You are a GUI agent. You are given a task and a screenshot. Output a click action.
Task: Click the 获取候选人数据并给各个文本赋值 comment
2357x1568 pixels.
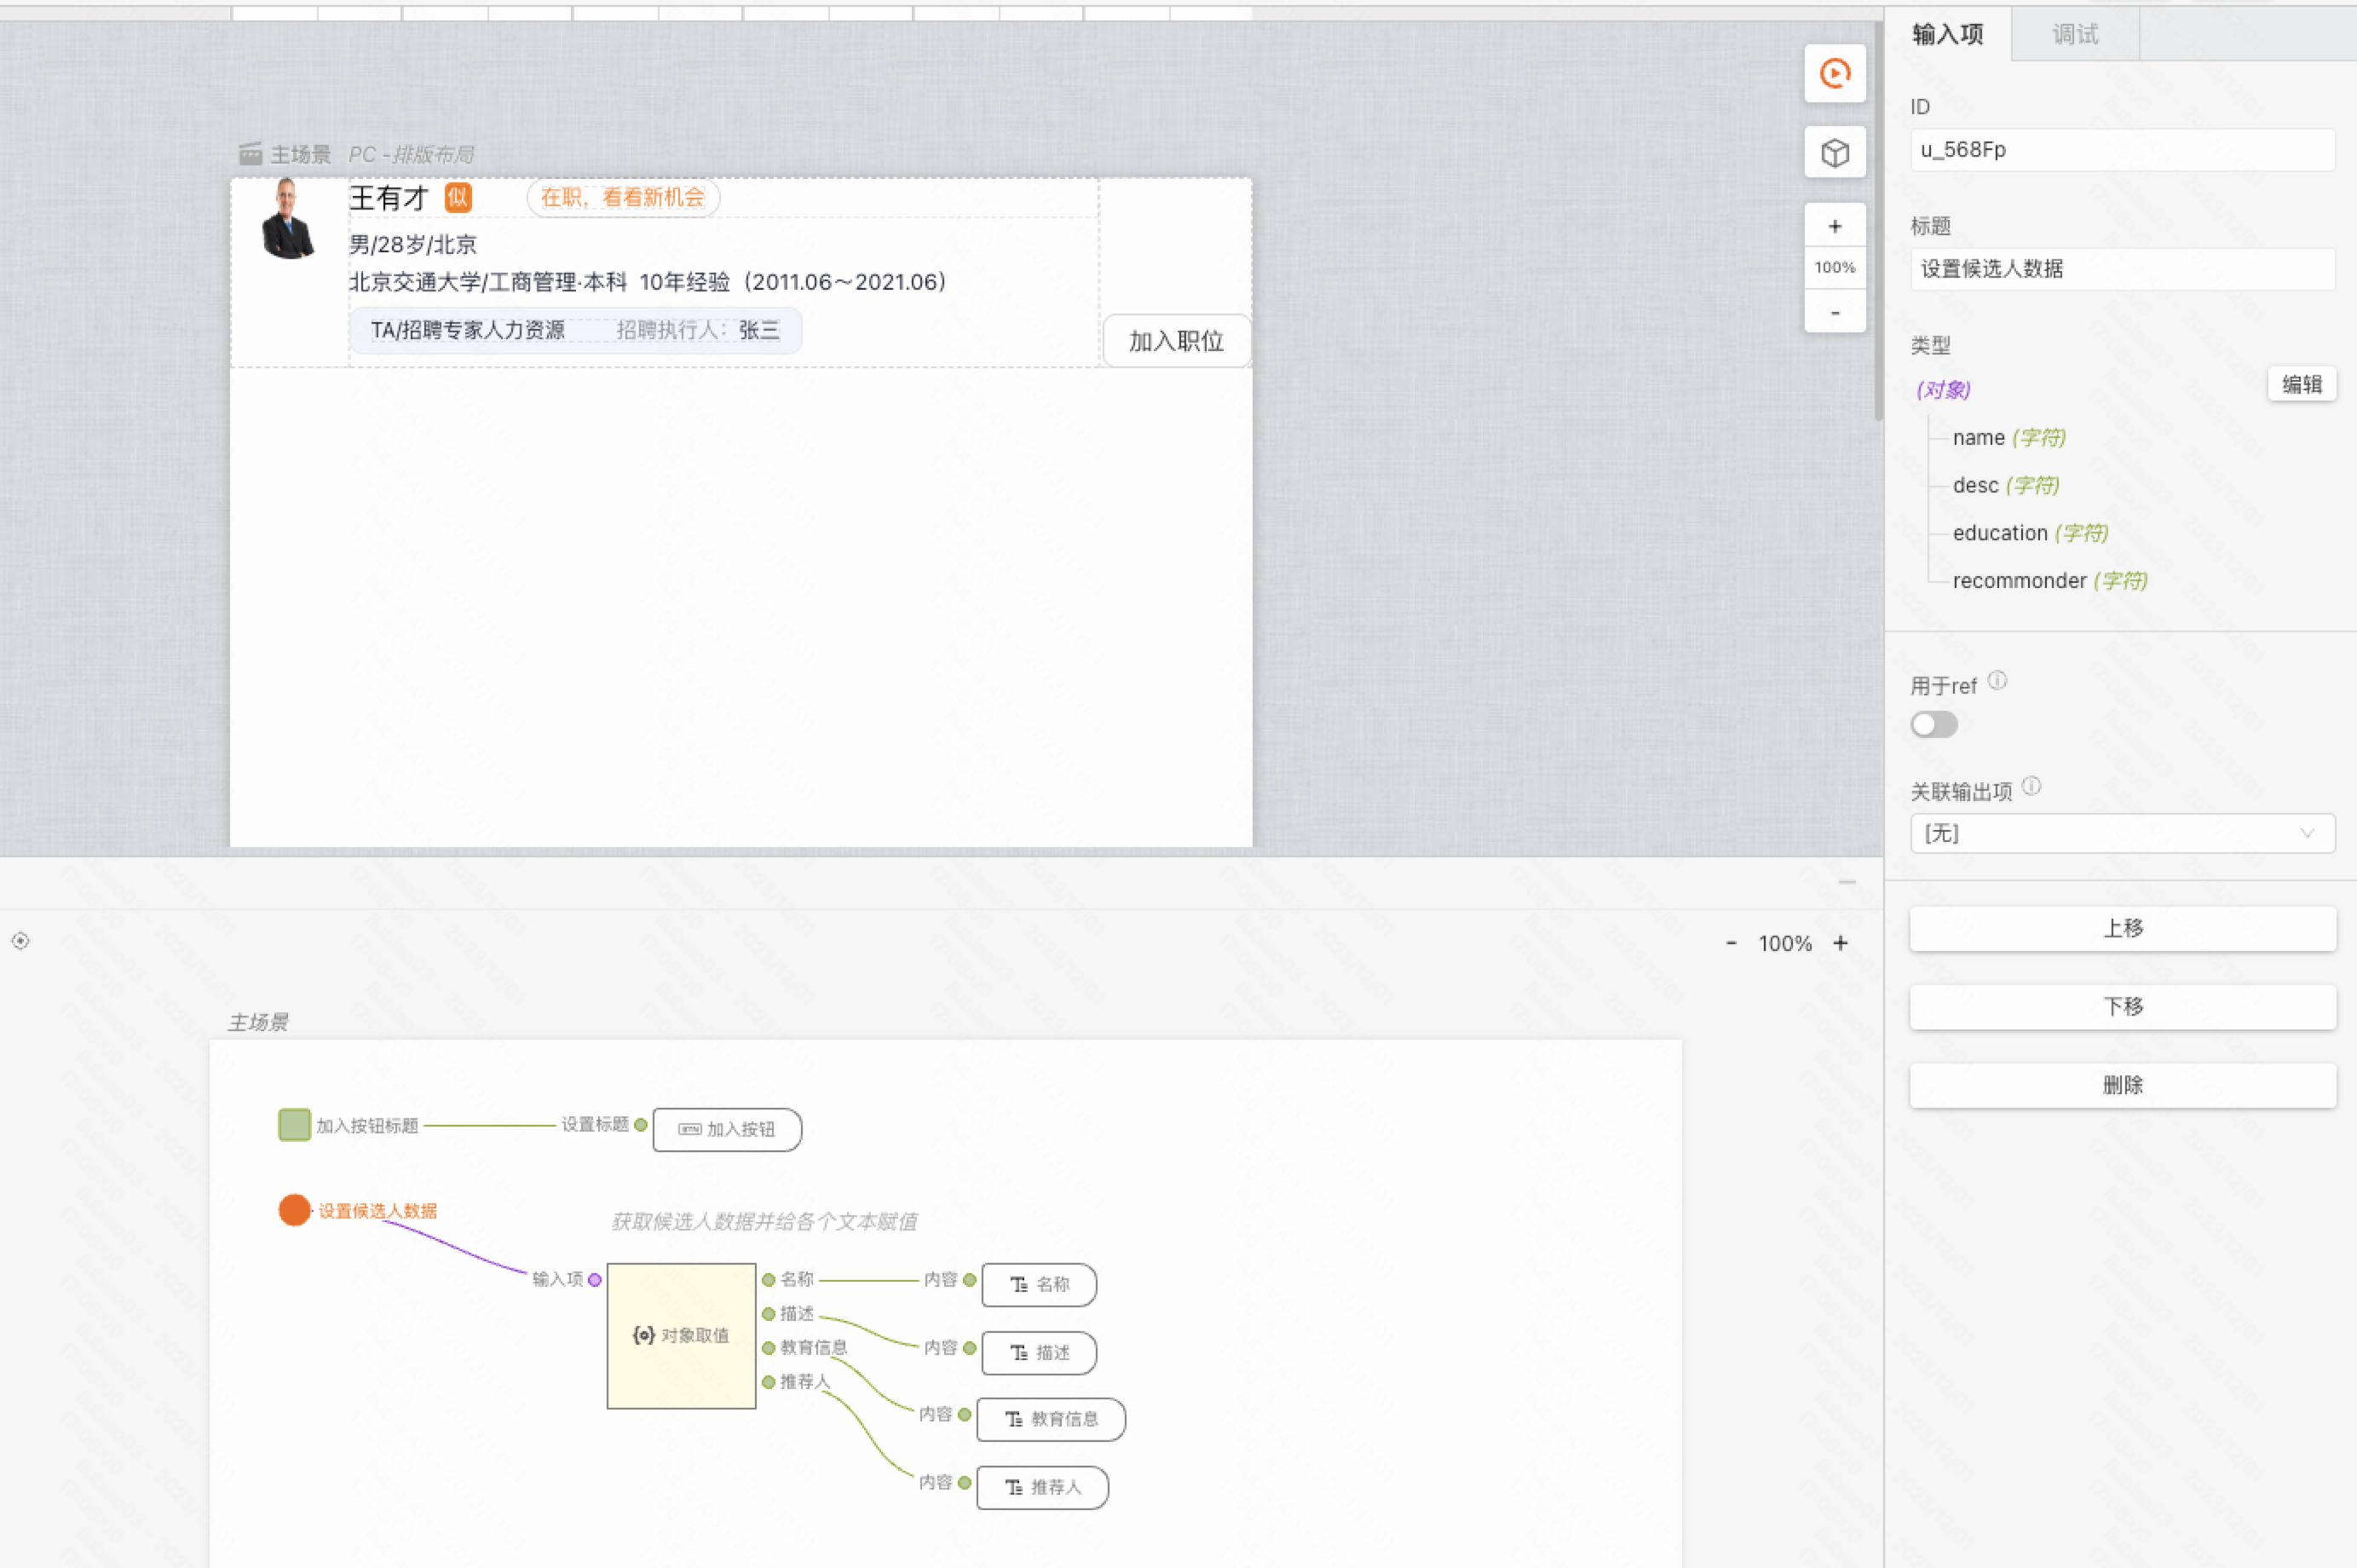[764, 1221]
